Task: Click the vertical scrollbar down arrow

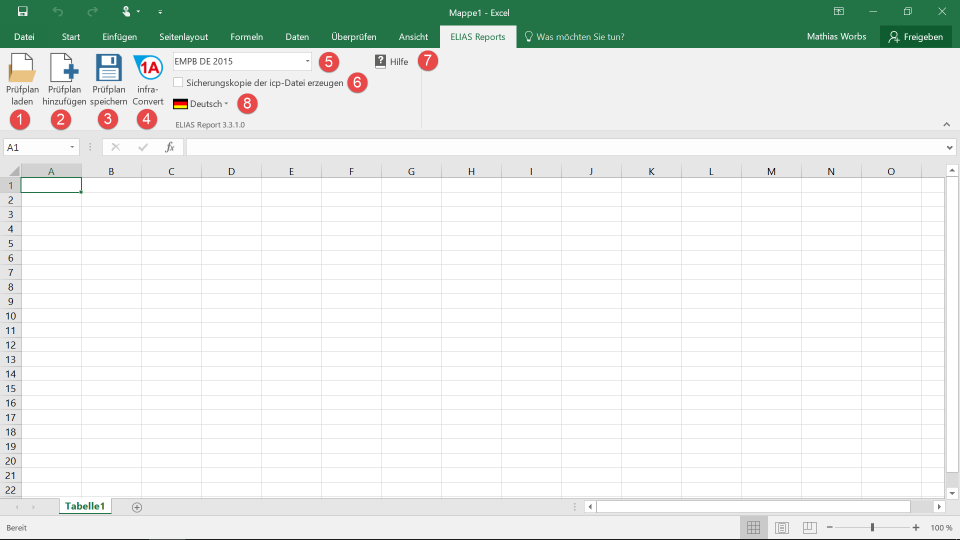Action: point(952,493)
